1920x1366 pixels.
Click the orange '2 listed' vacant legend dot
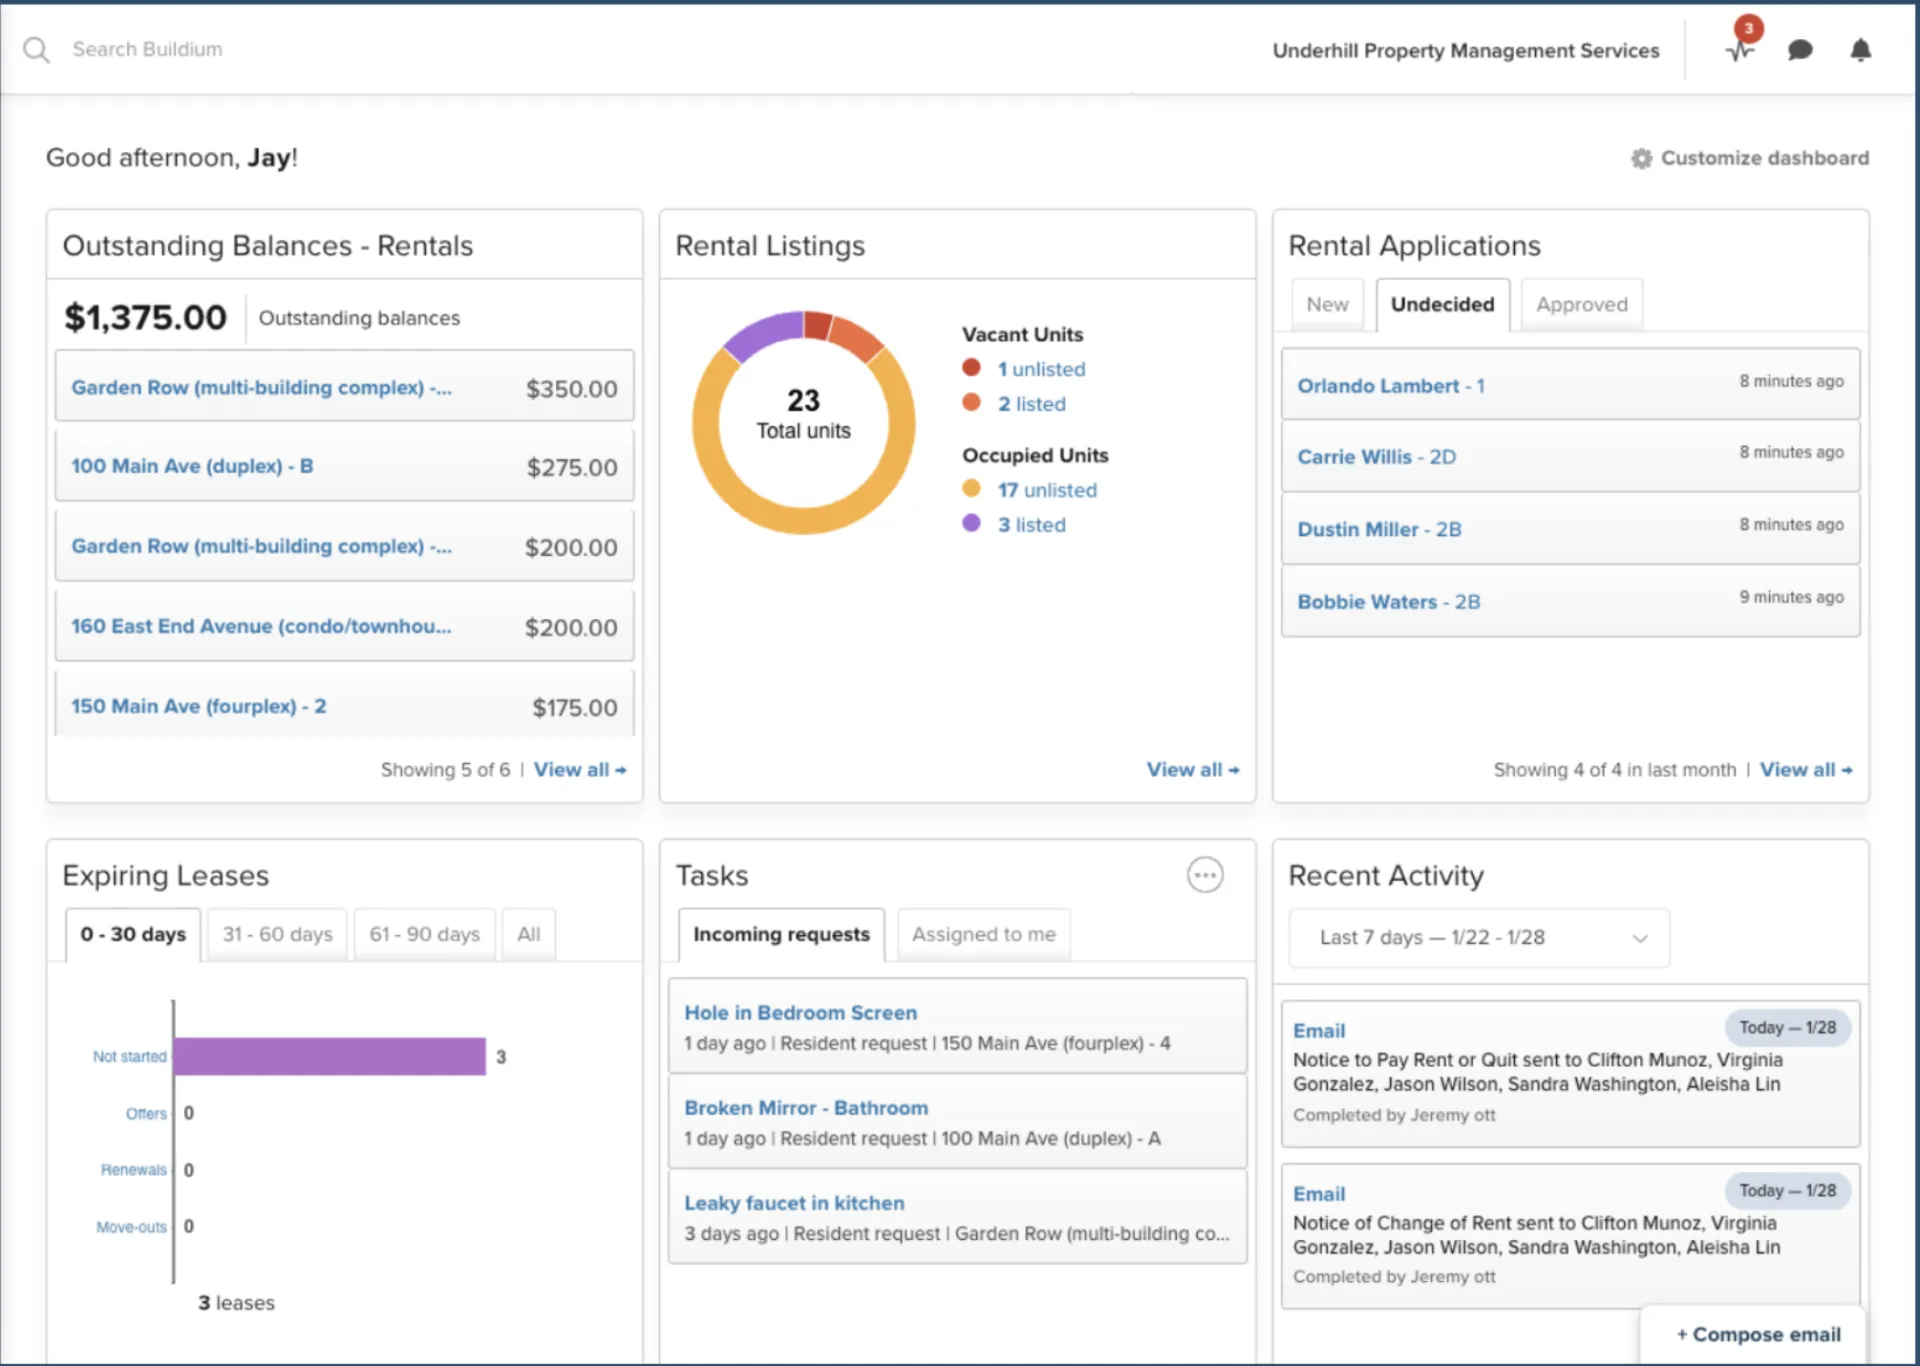pos(971,402)
